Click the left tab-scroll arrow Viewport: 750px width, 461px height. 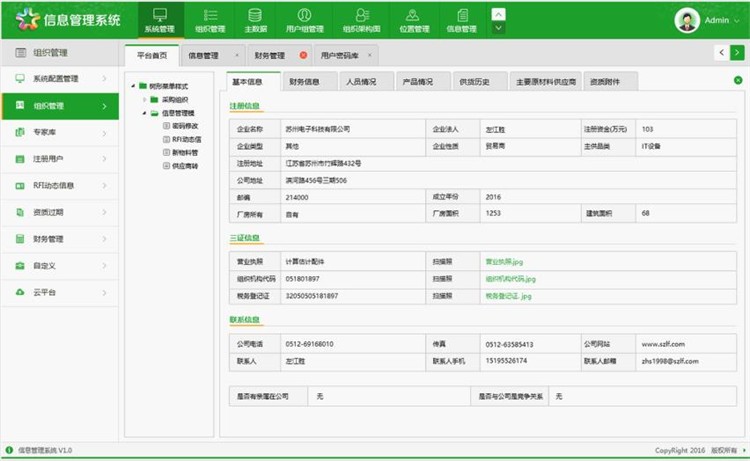(x=721, y=53)
